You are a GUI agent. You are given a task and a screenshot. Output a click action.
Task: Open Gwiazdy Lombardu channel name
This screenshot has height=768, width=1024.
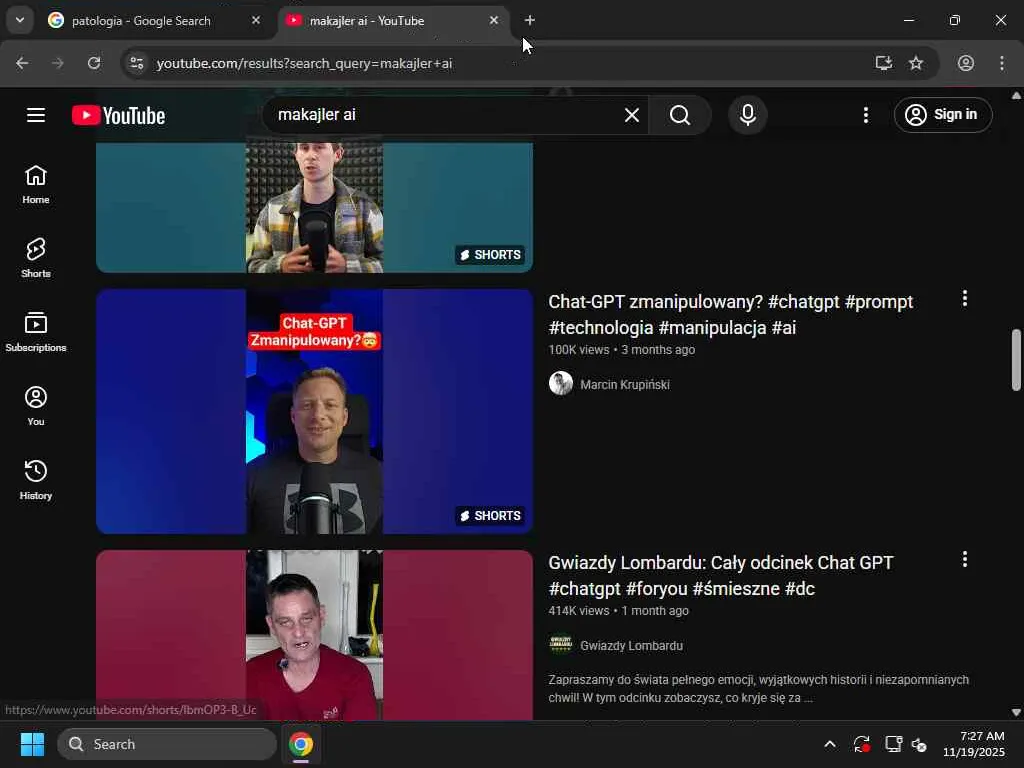631,645
